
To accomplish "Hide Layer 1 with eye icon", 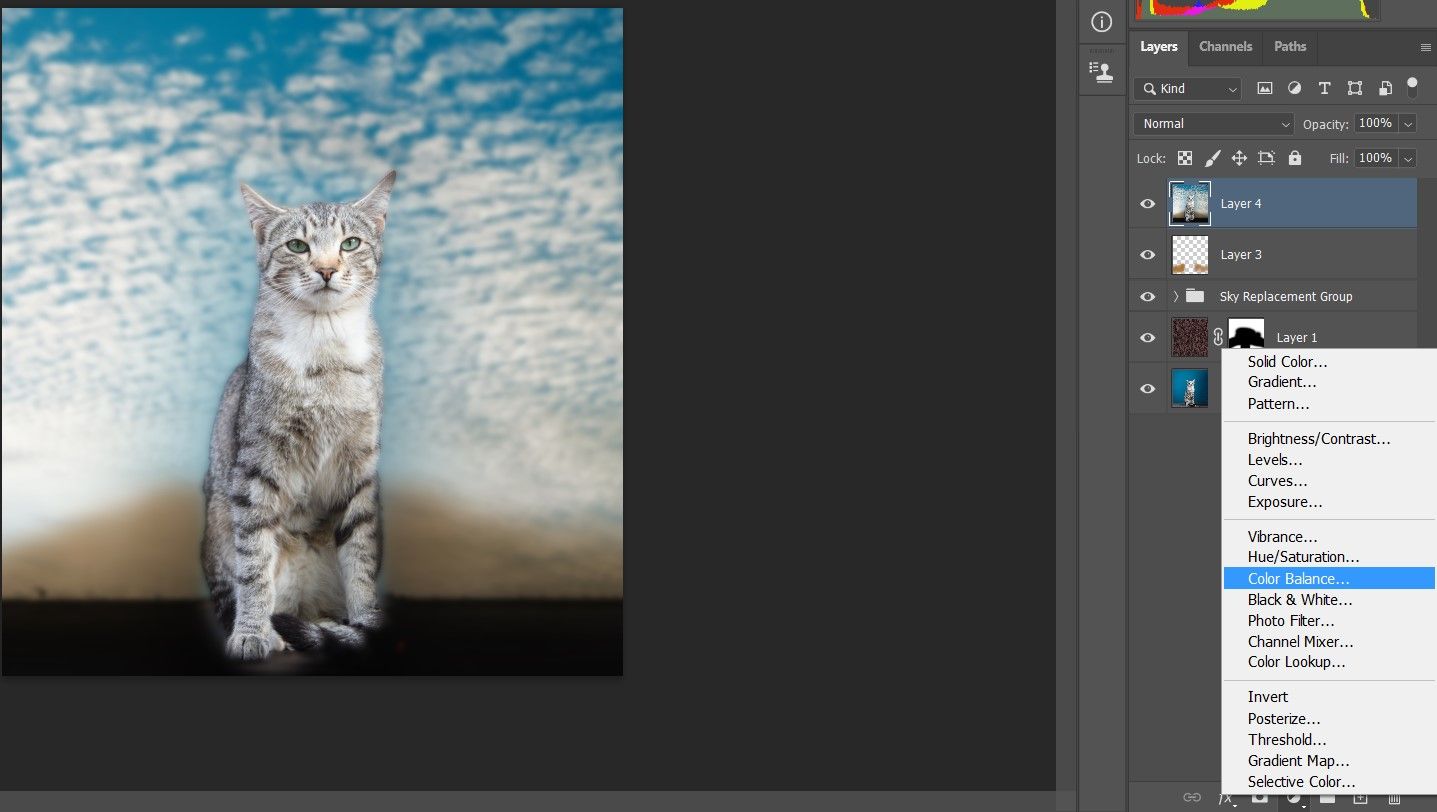I will [x=1148, y=338].
